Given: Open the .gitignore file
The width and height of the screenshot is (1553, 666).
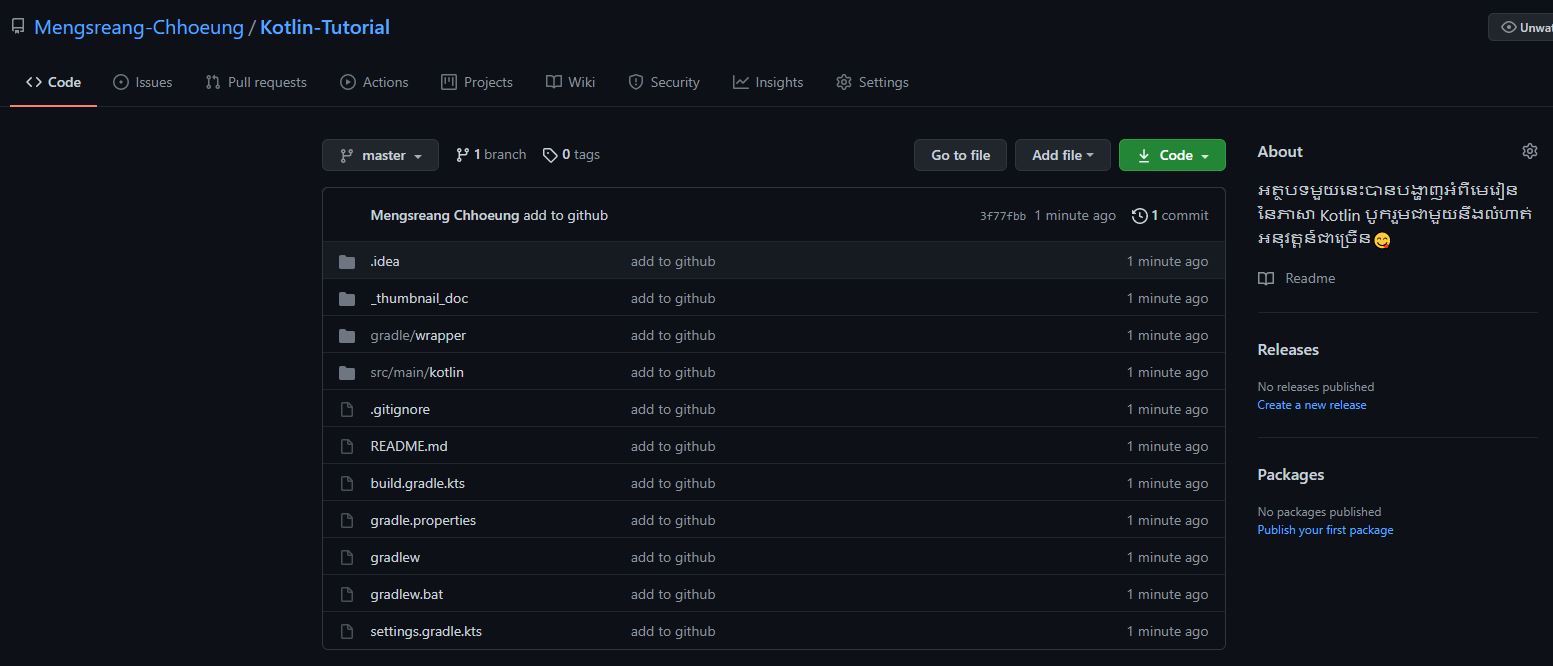Looking at the screenshot, I should (x=400, y=409).
